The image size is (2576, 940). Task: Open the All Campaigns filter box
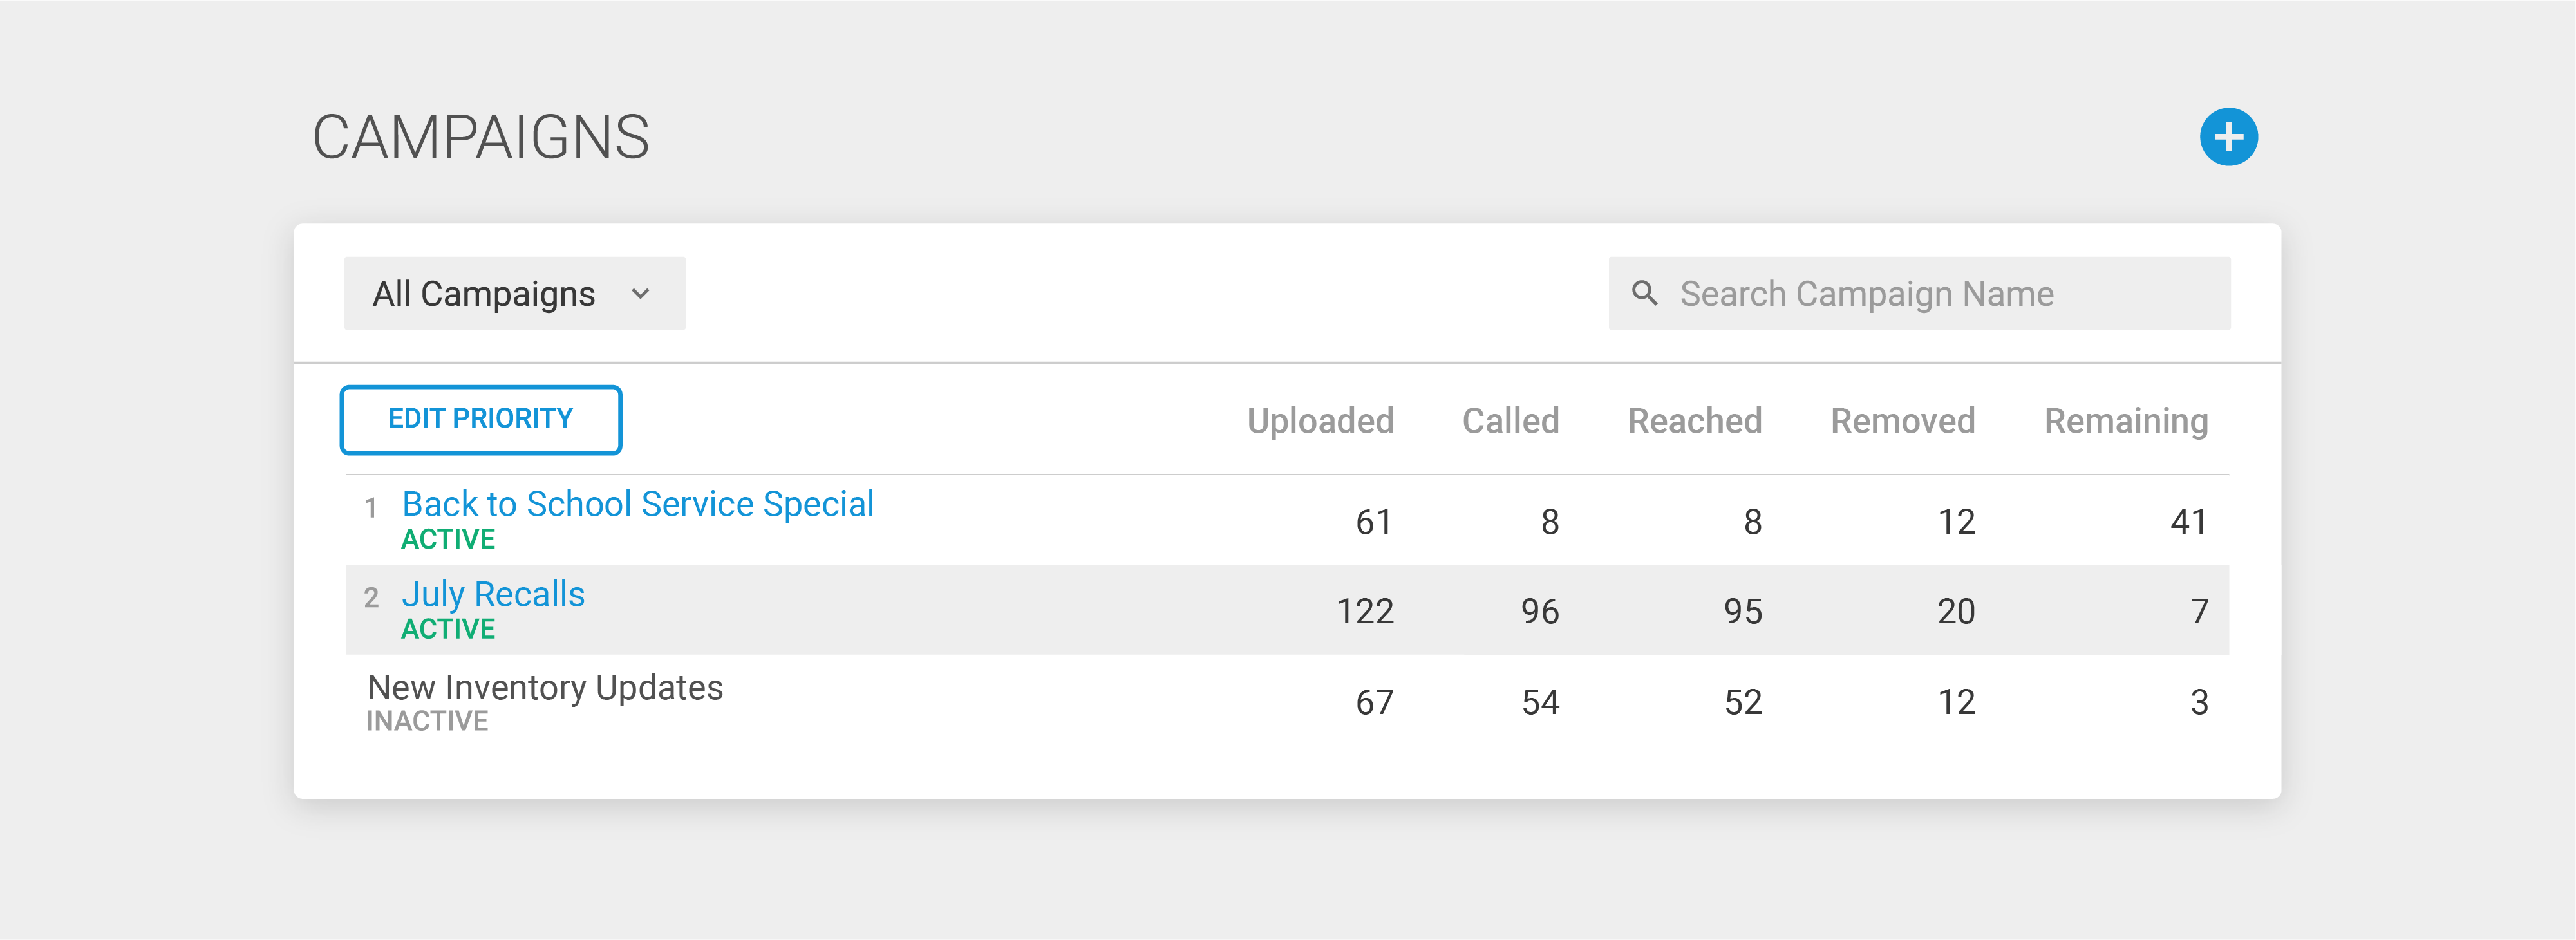[x=515, y=293]
